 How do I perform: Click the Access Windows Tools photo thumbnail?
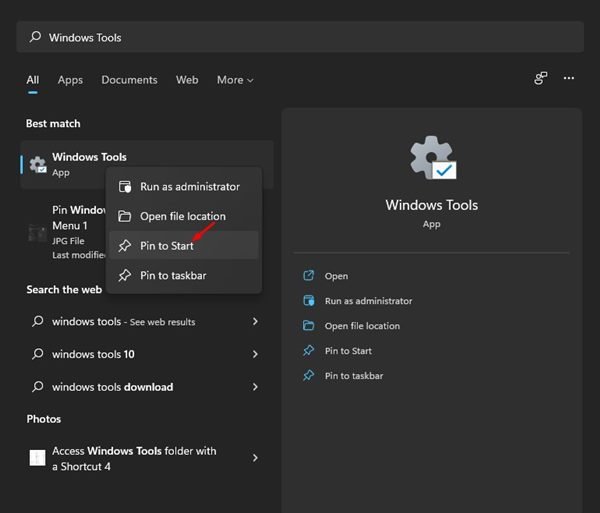click(37, 458)
